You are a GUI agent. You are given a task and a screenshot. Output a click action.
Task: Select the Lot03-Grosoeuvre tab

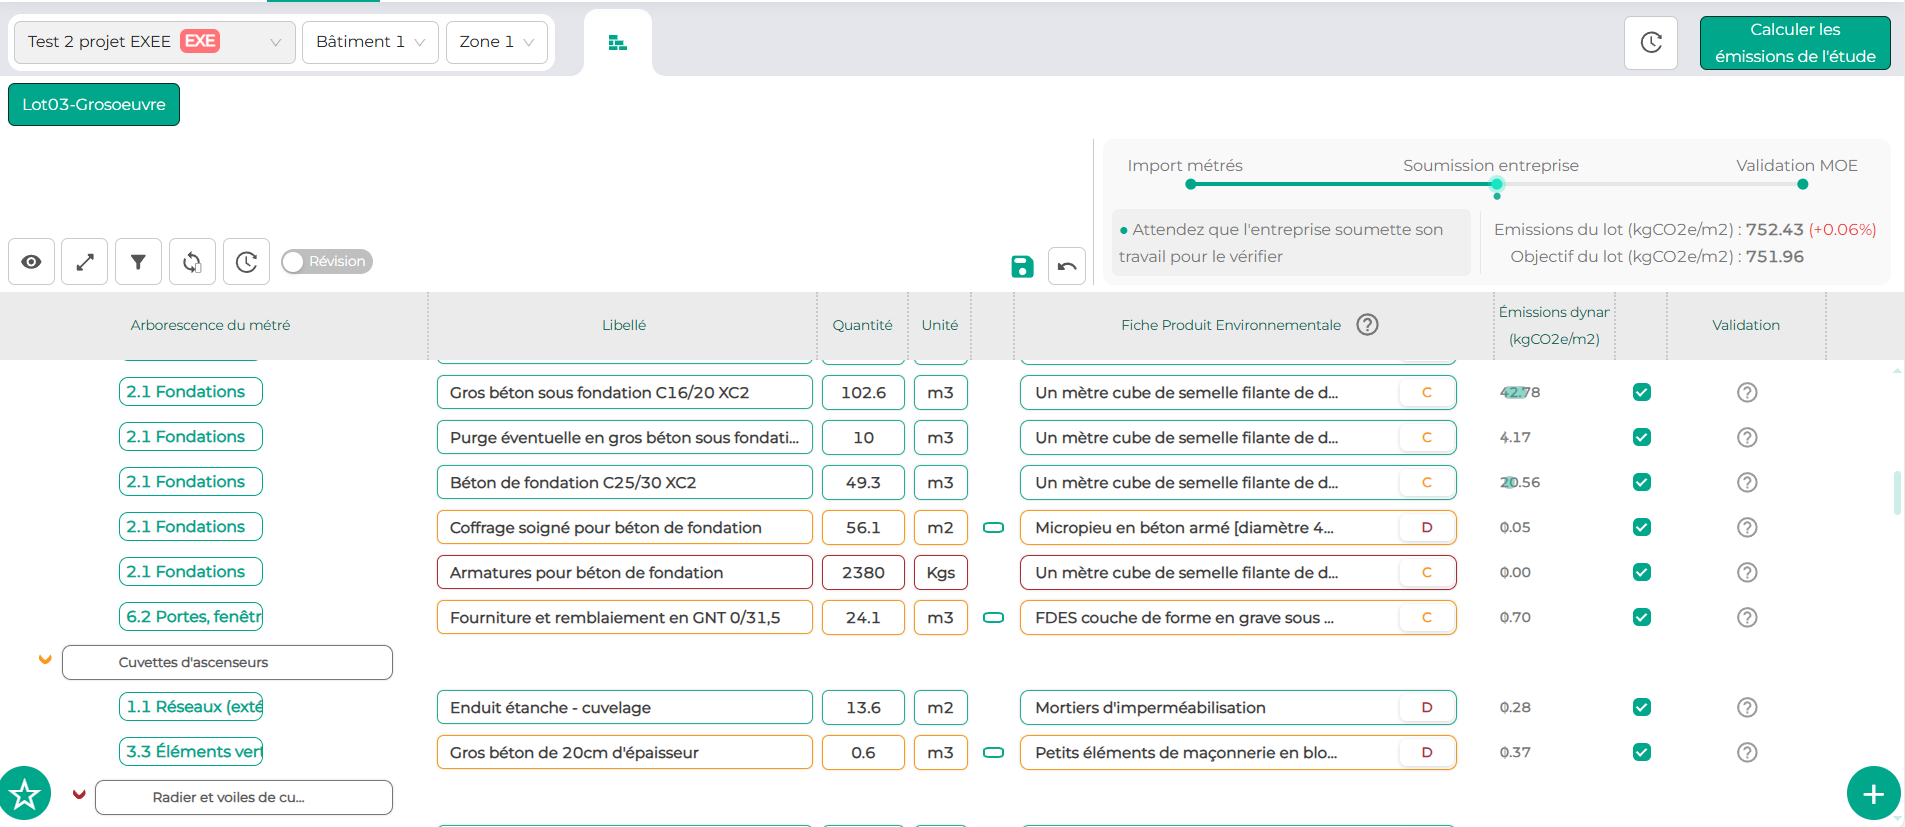(x=94, y=105)
